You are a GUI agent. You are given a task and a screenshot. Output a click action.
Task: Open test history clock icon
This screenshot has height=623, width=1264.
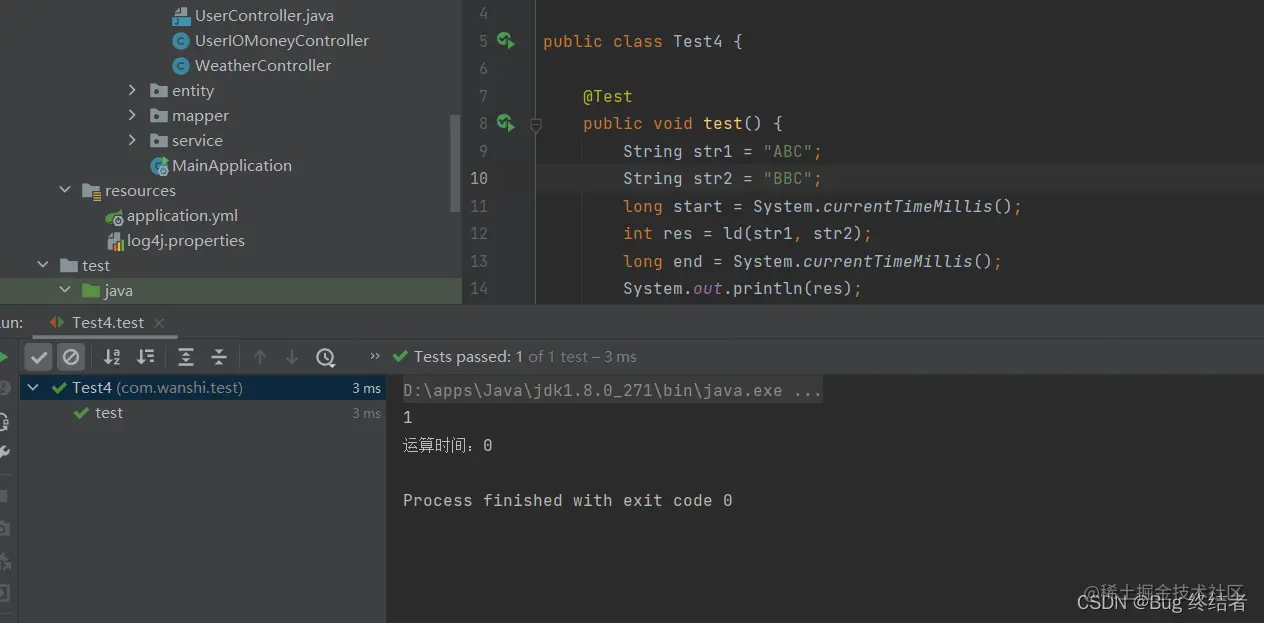(x=325, y=357)
